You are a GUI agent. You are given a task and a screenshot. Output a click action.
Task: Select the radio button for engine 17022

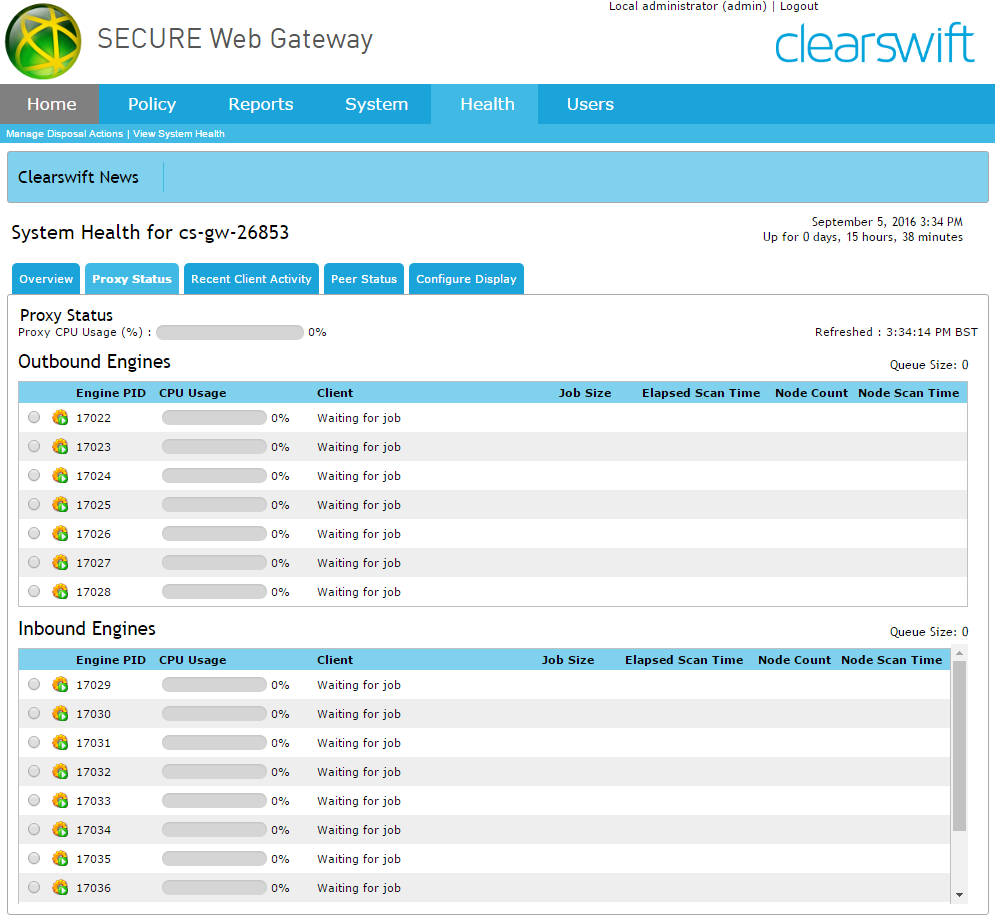click(x=34, y=417)
